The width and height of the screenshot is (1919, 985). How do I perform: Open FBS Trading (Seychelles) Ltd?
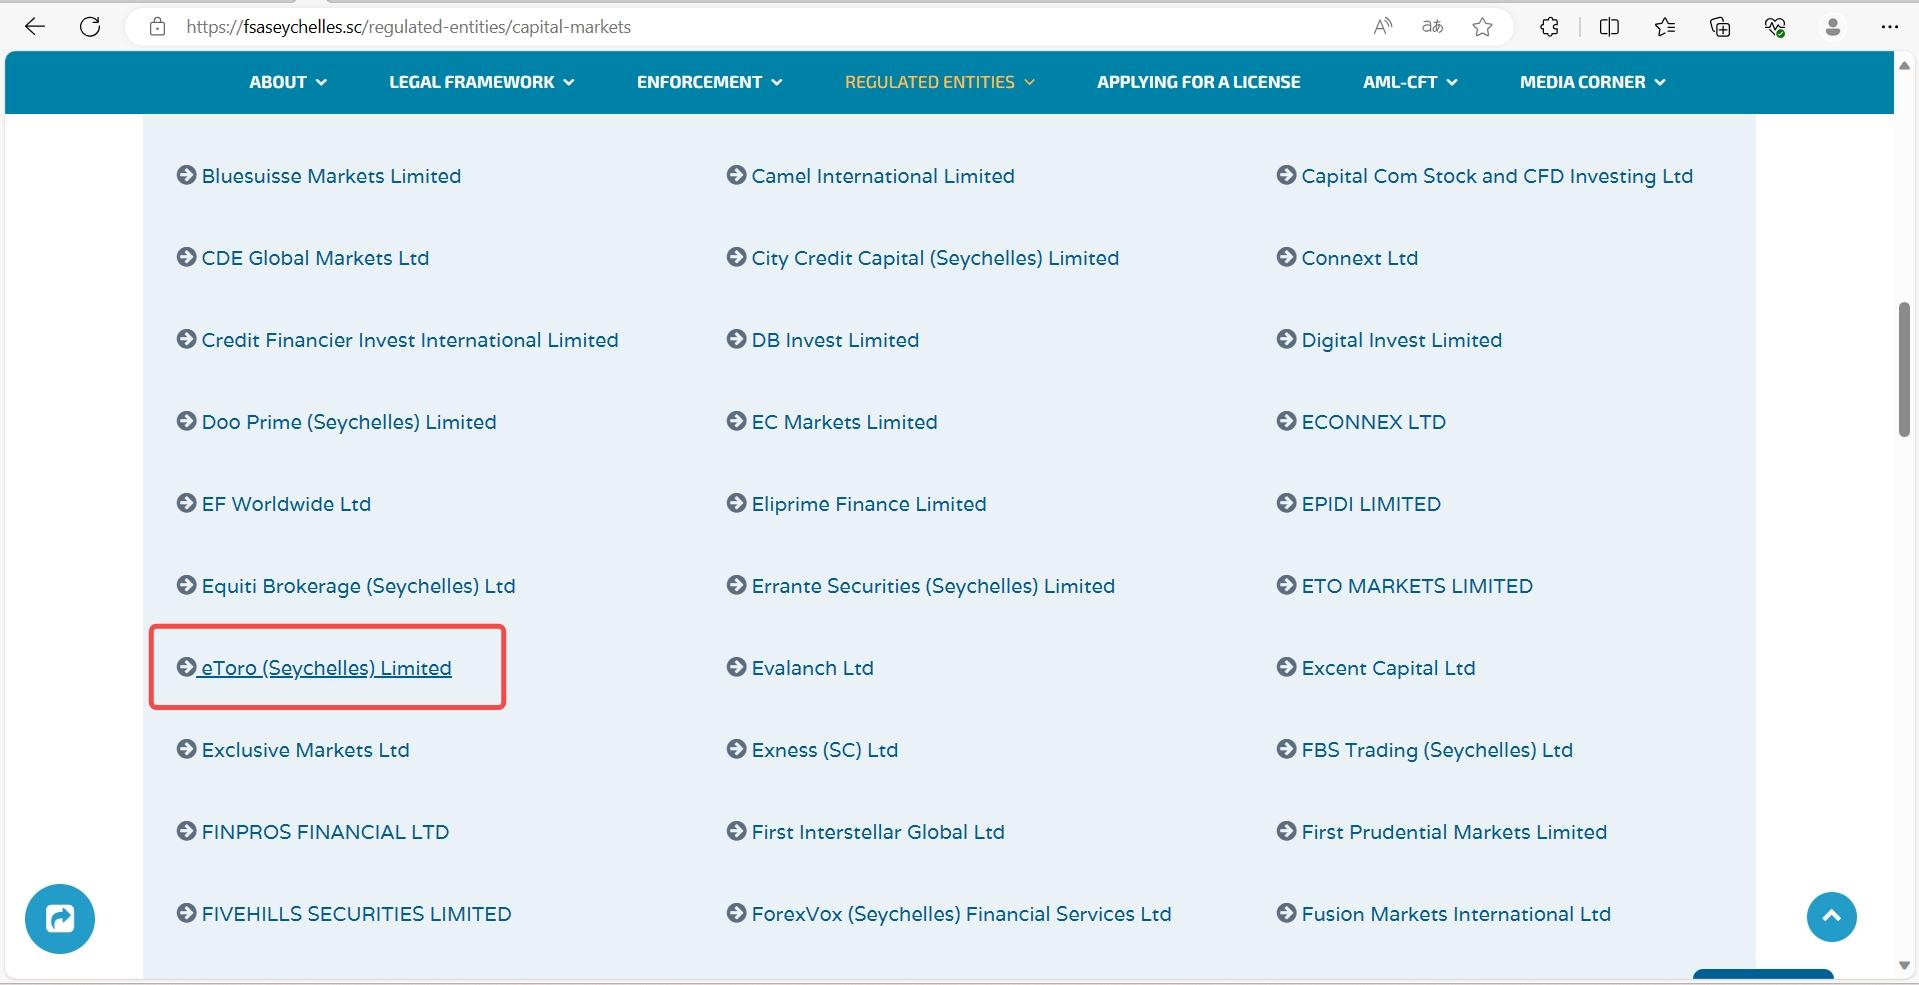point(1437,750)
